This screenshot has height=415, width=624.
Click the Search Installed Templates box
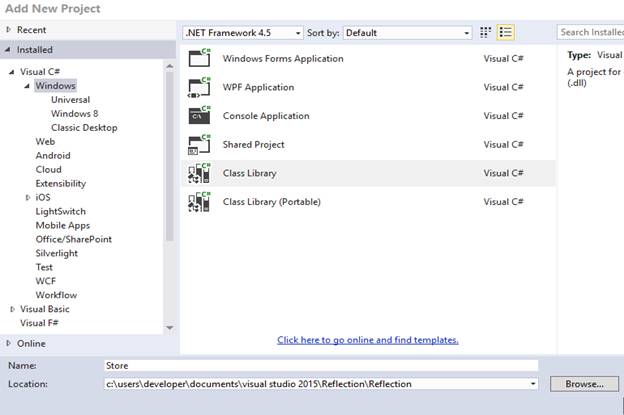tap(591, 32)
